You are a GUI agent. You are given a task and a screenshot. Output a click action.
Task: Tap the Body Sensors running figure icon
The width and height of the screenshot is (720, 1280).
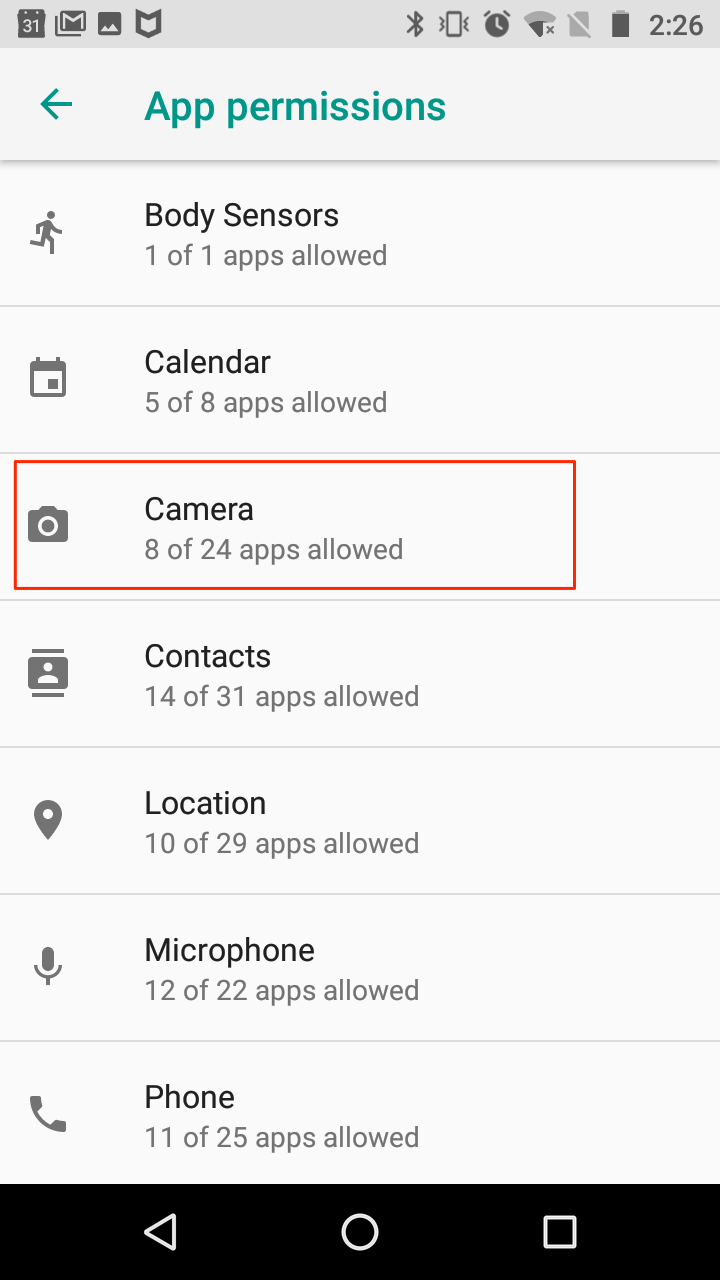pyautogui.click(x=47, y=233)
